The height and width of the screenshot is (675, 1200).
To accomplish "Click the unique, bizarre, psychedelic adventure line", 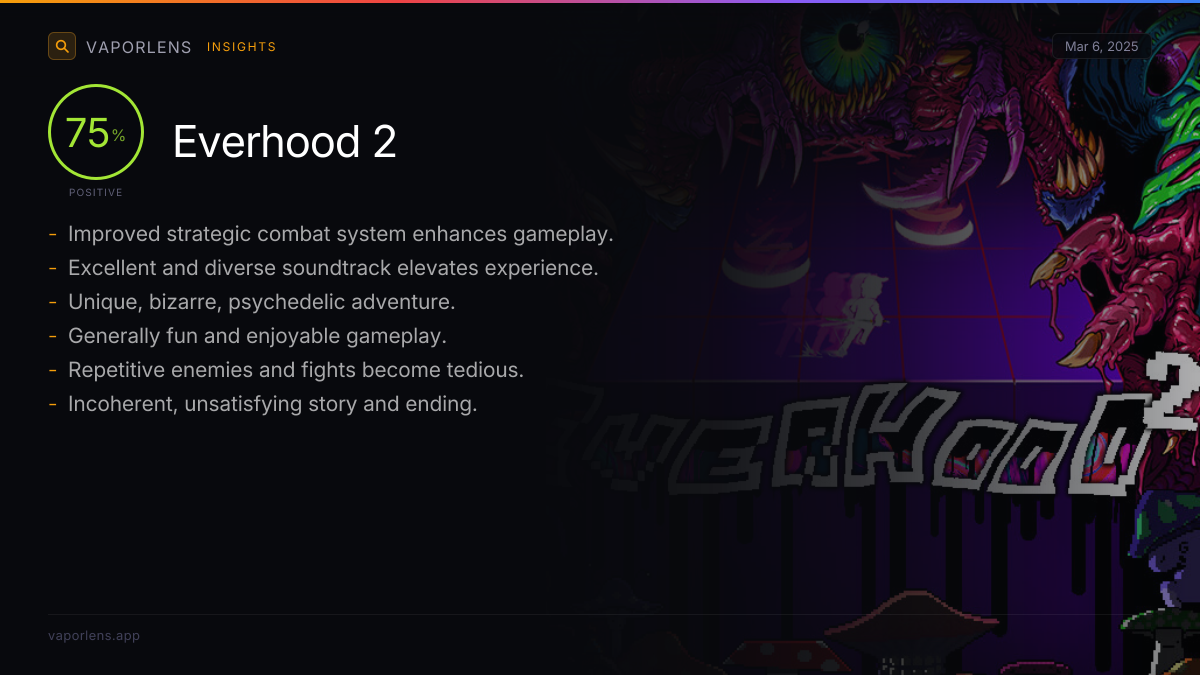I will tap(262, 302).
